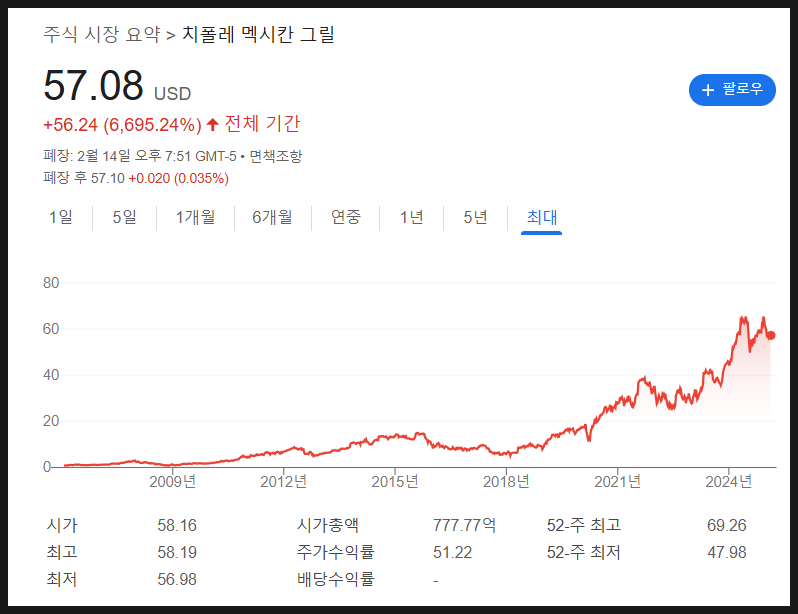This screenshot has width=798, height=614.
Task: Select the 1년 range tab
Action: [411, 217]
